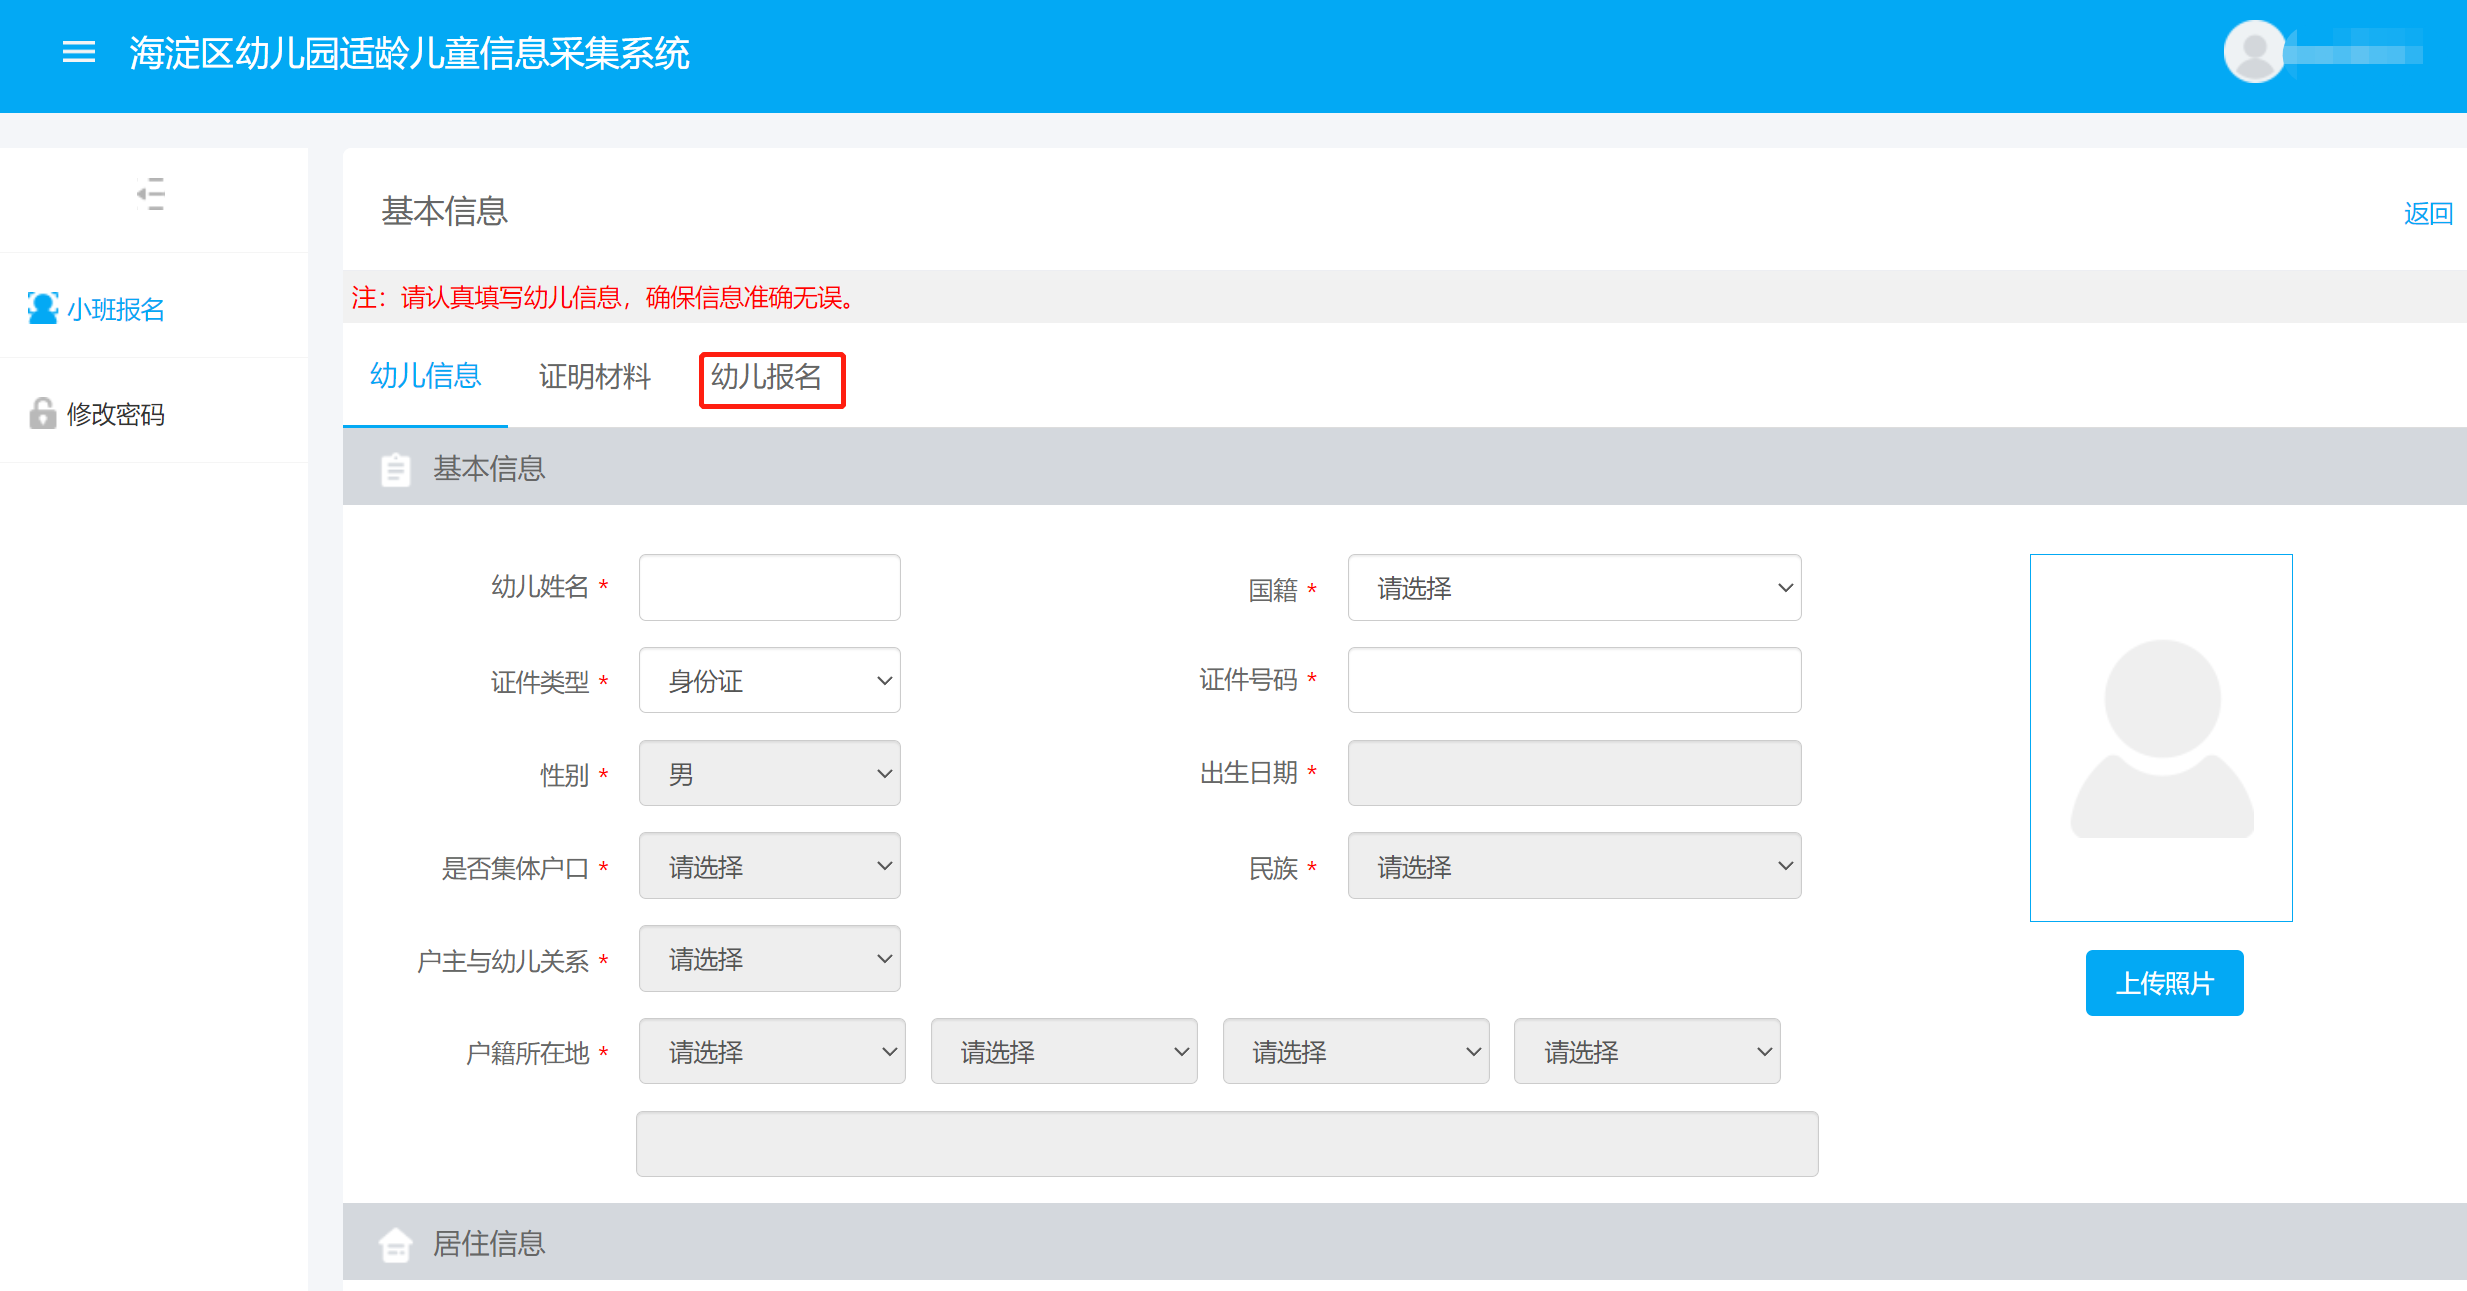Screen dimensions: 2467x1291
Task: Collapse sidebar with the indent icon
Action: 151,194
